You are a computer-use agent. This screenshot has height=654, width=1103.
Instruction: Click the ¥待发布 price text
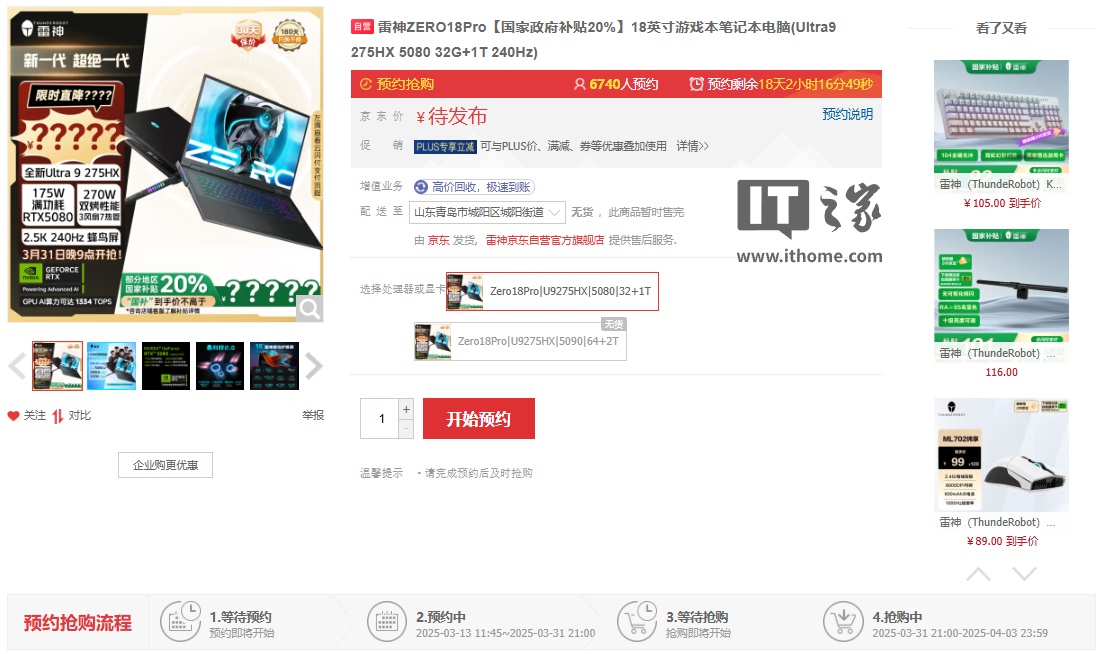point(452,116)
